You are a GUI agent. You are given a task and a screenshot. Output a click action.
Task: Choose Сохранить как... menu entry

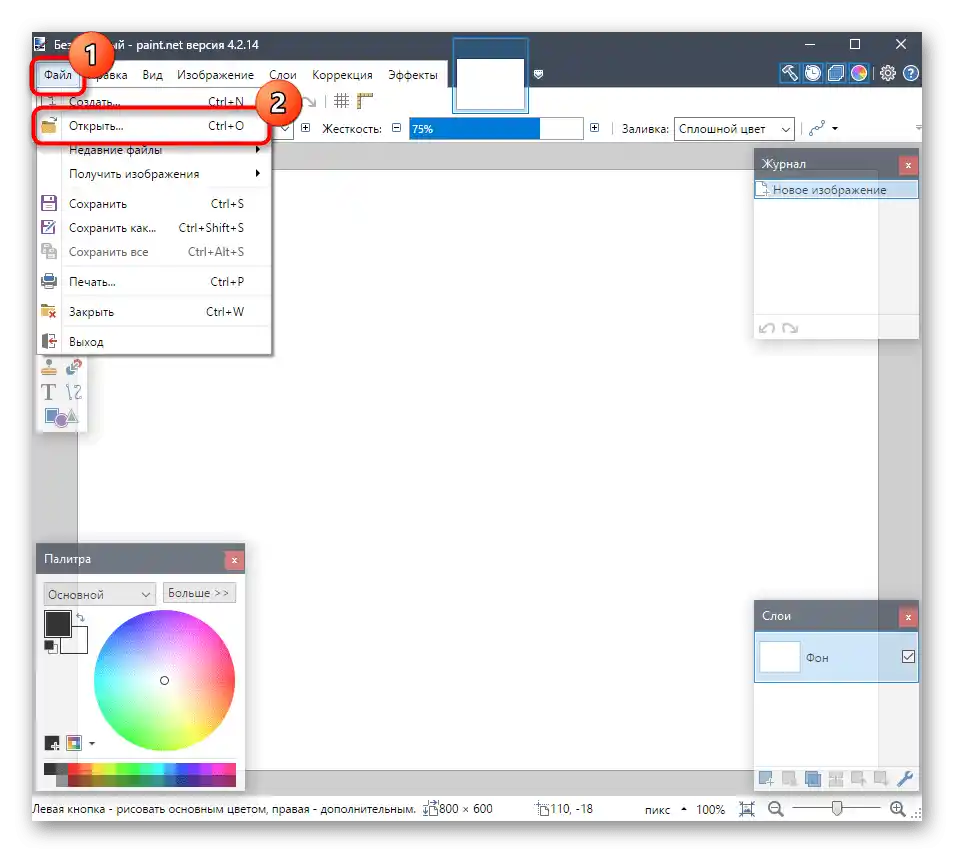tap(154, 228)
